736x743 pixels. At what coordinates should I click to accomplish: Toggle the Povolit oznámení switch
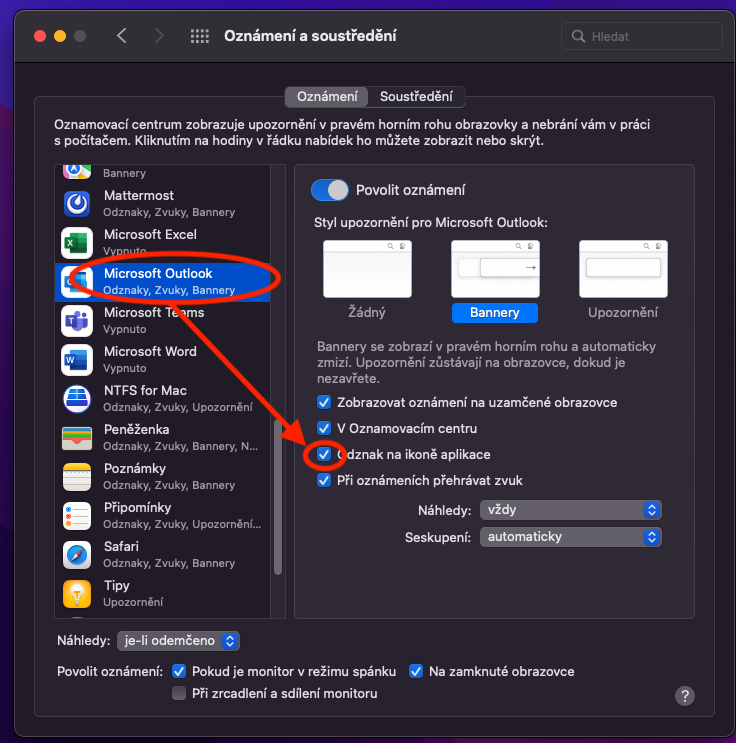pos(330,190)
